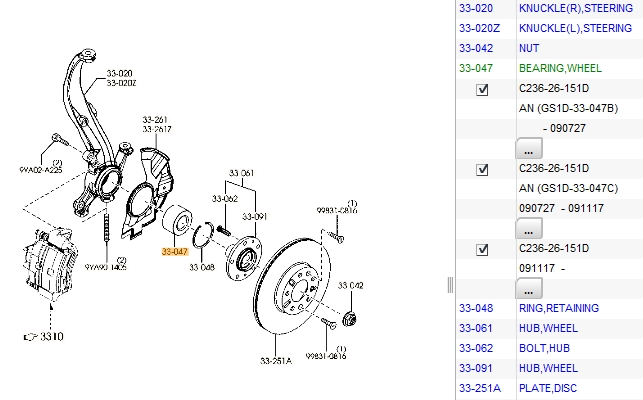Image resolution: width=643 pixels, height=400 pixels.
Task: Click the splitter handle between diagram and list
Action: [x=450, y=284]
